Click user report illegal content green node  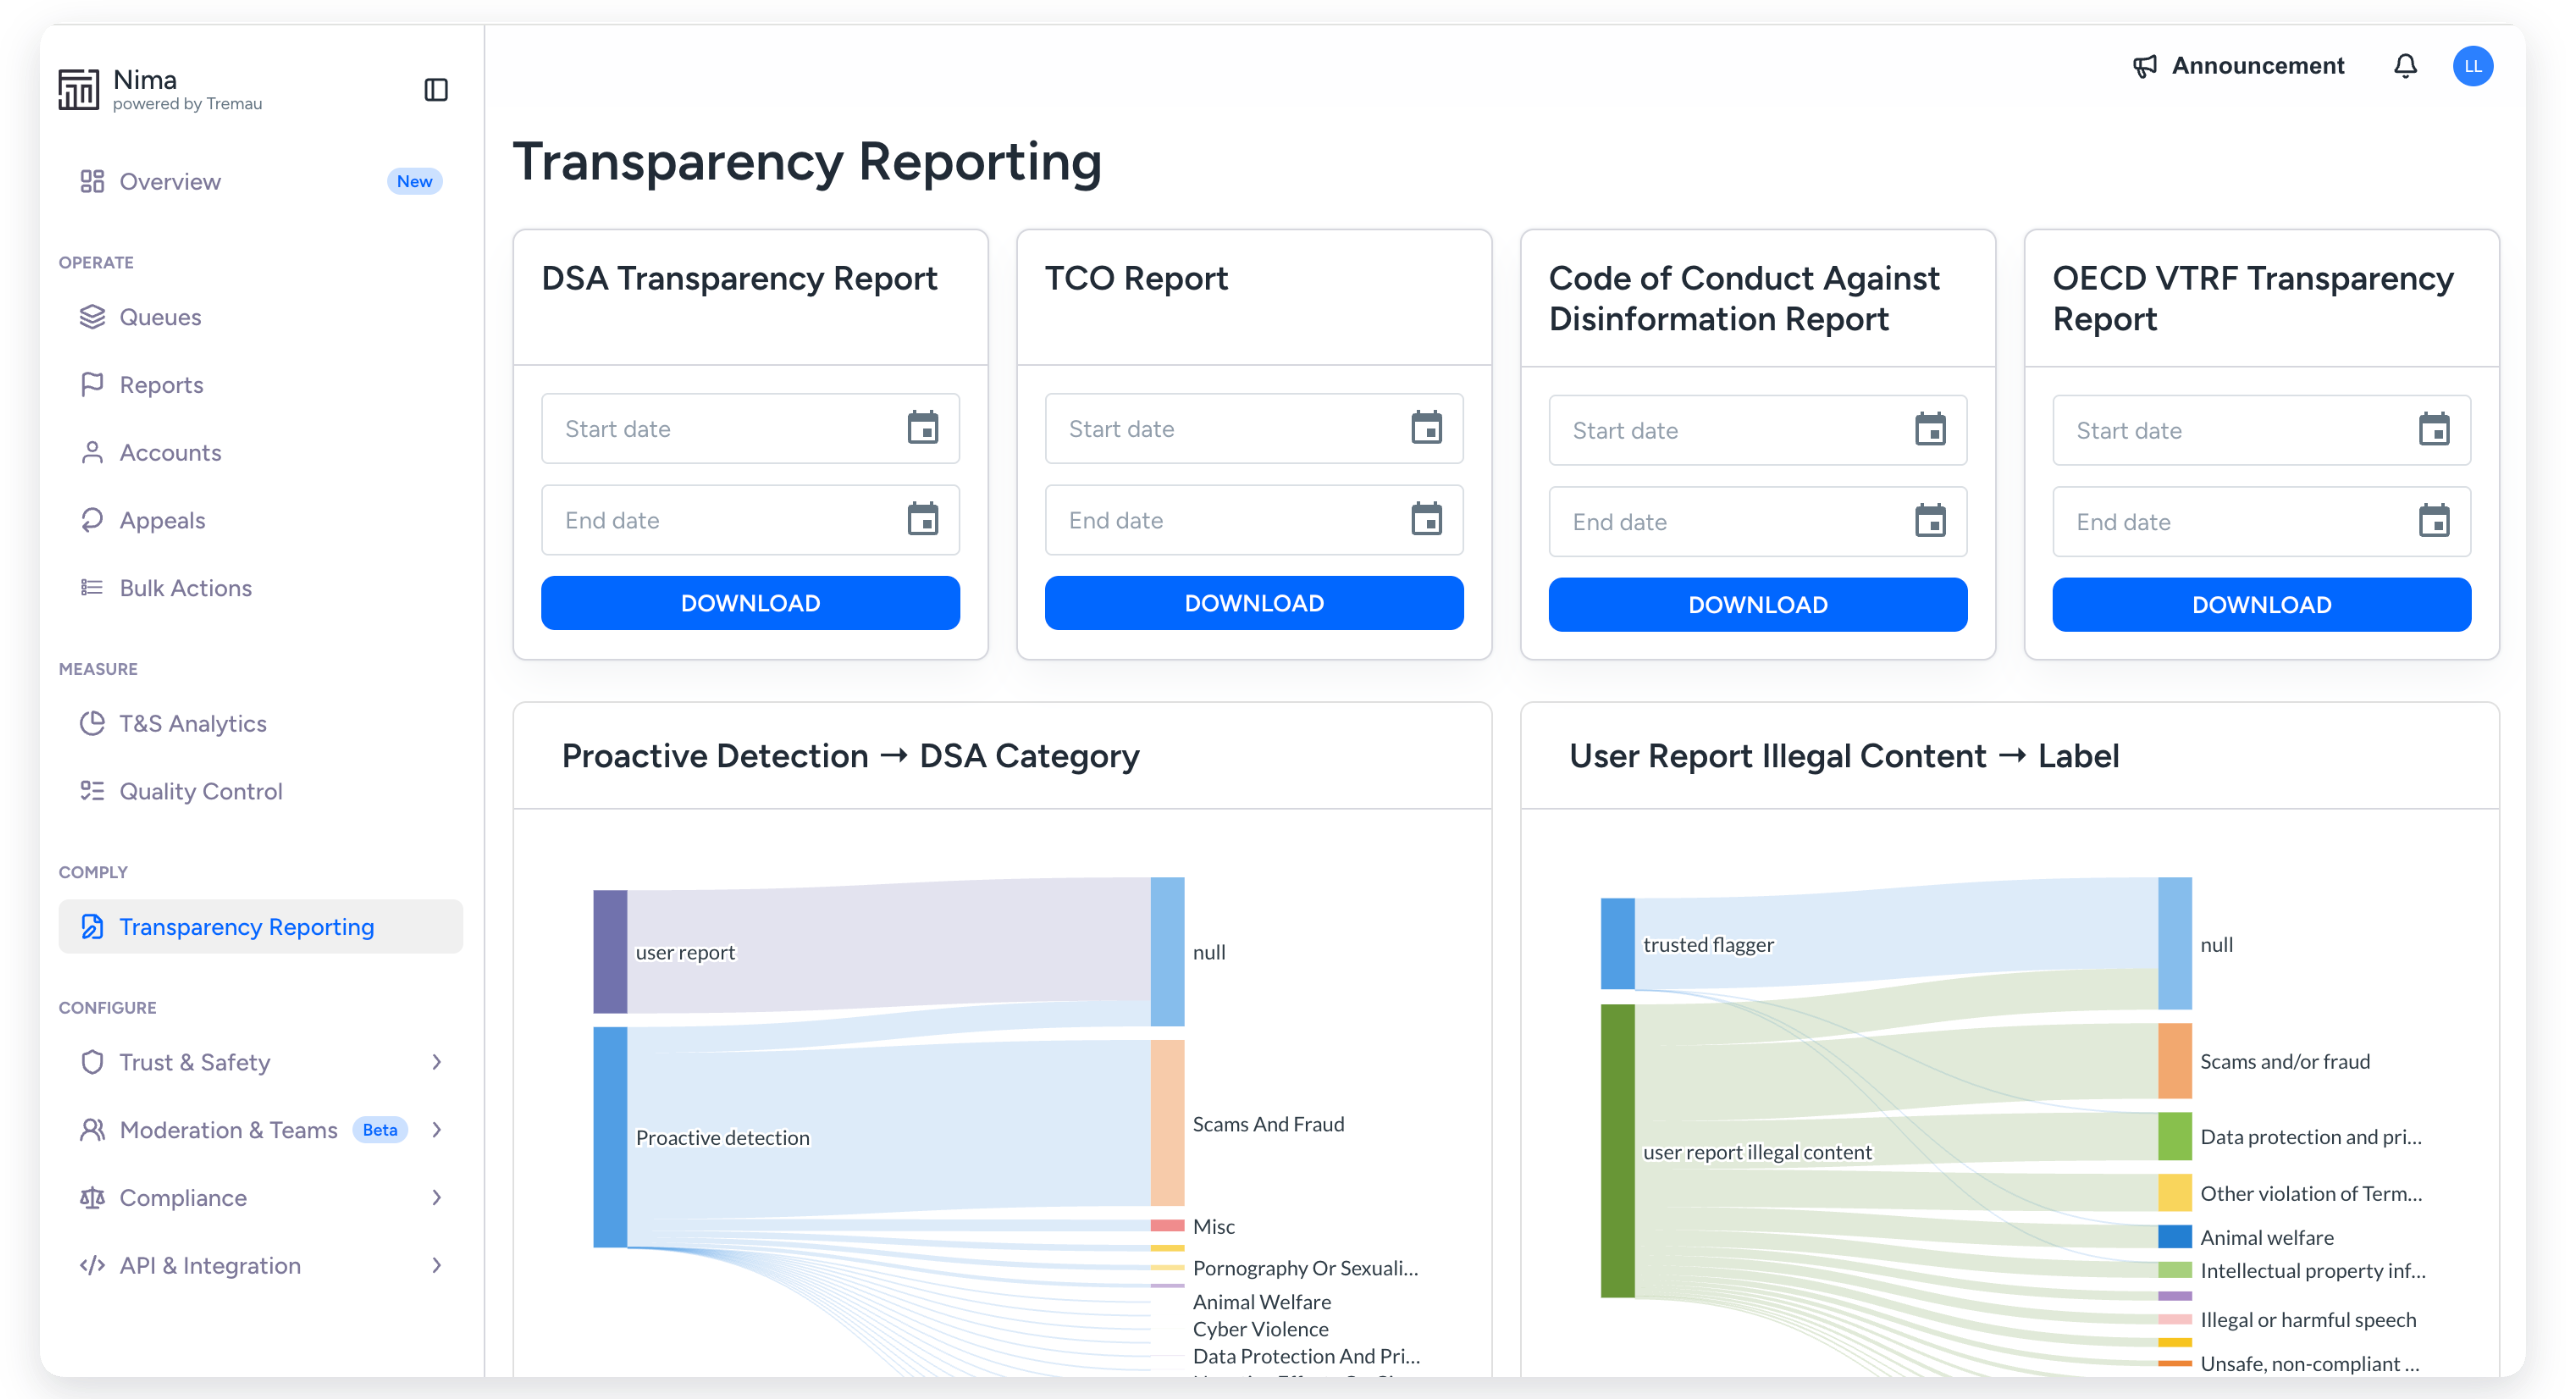1617,1152
